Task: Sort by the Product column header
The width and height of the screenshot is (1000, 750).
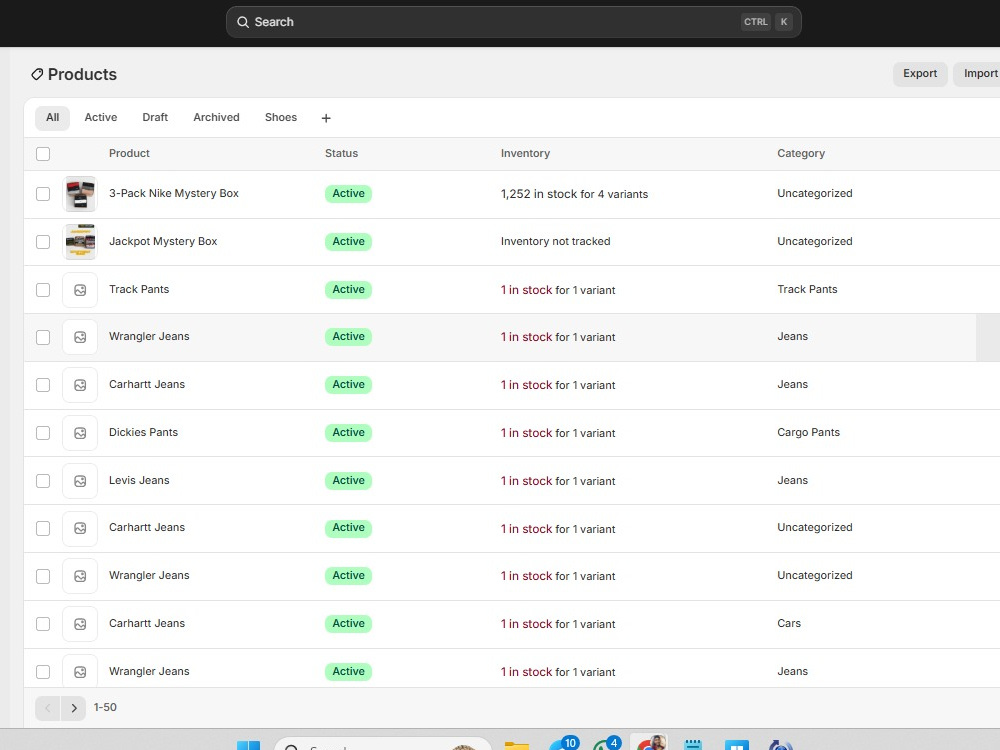Action: [x=129, y=153]
